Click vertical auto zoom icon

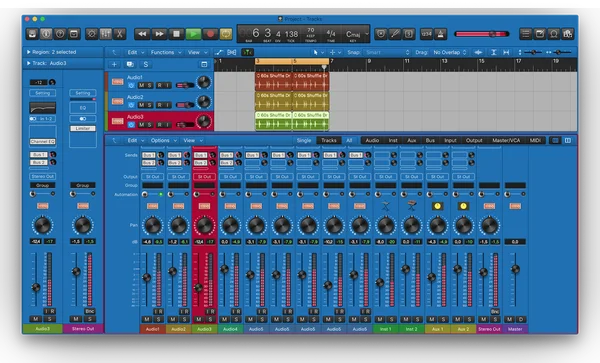[494, 52]
